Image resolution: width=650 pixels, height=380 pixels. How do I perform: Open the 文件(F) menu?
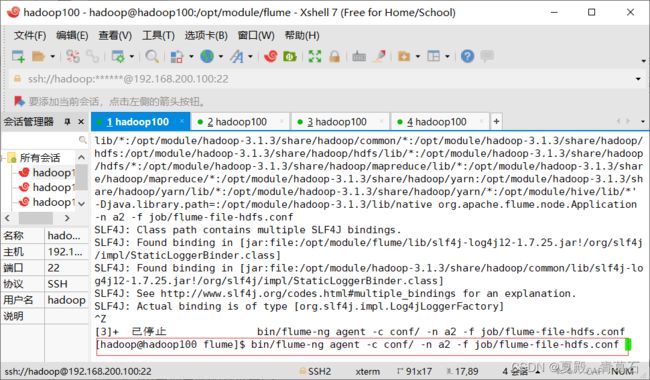[30, 36]
